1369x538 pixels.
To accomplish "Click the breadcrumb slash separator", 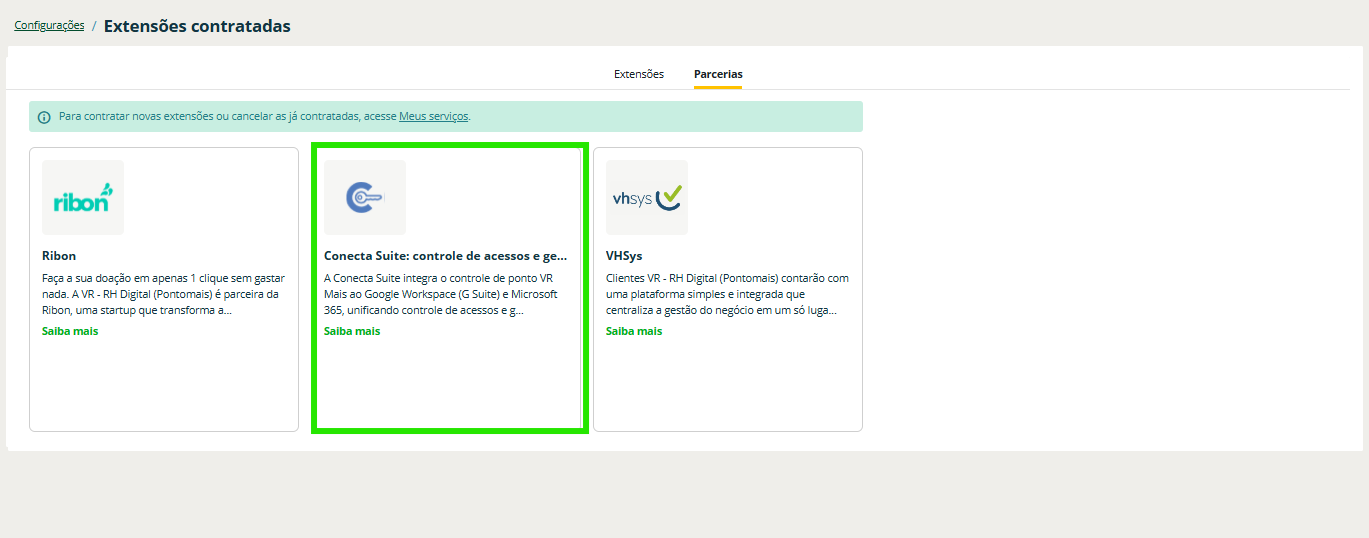I will 94,26.
